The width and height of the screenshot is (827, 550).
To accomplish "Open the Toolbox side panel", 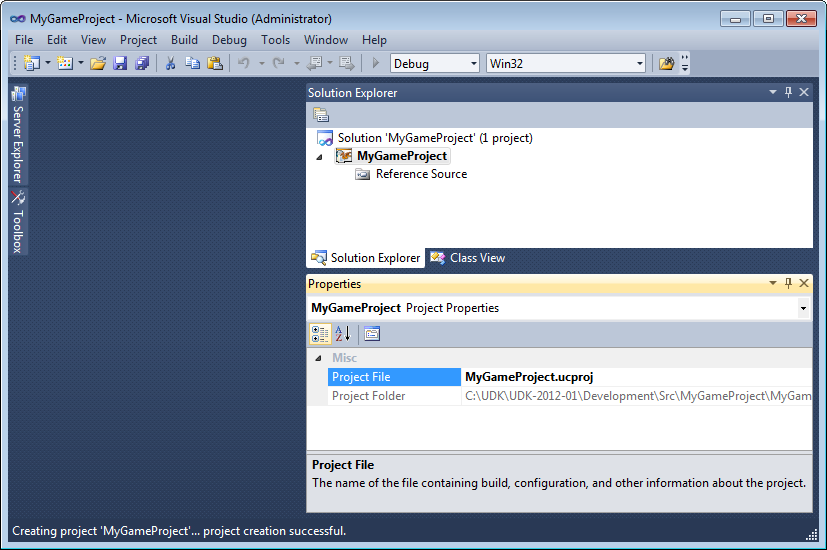I will 18,221.
